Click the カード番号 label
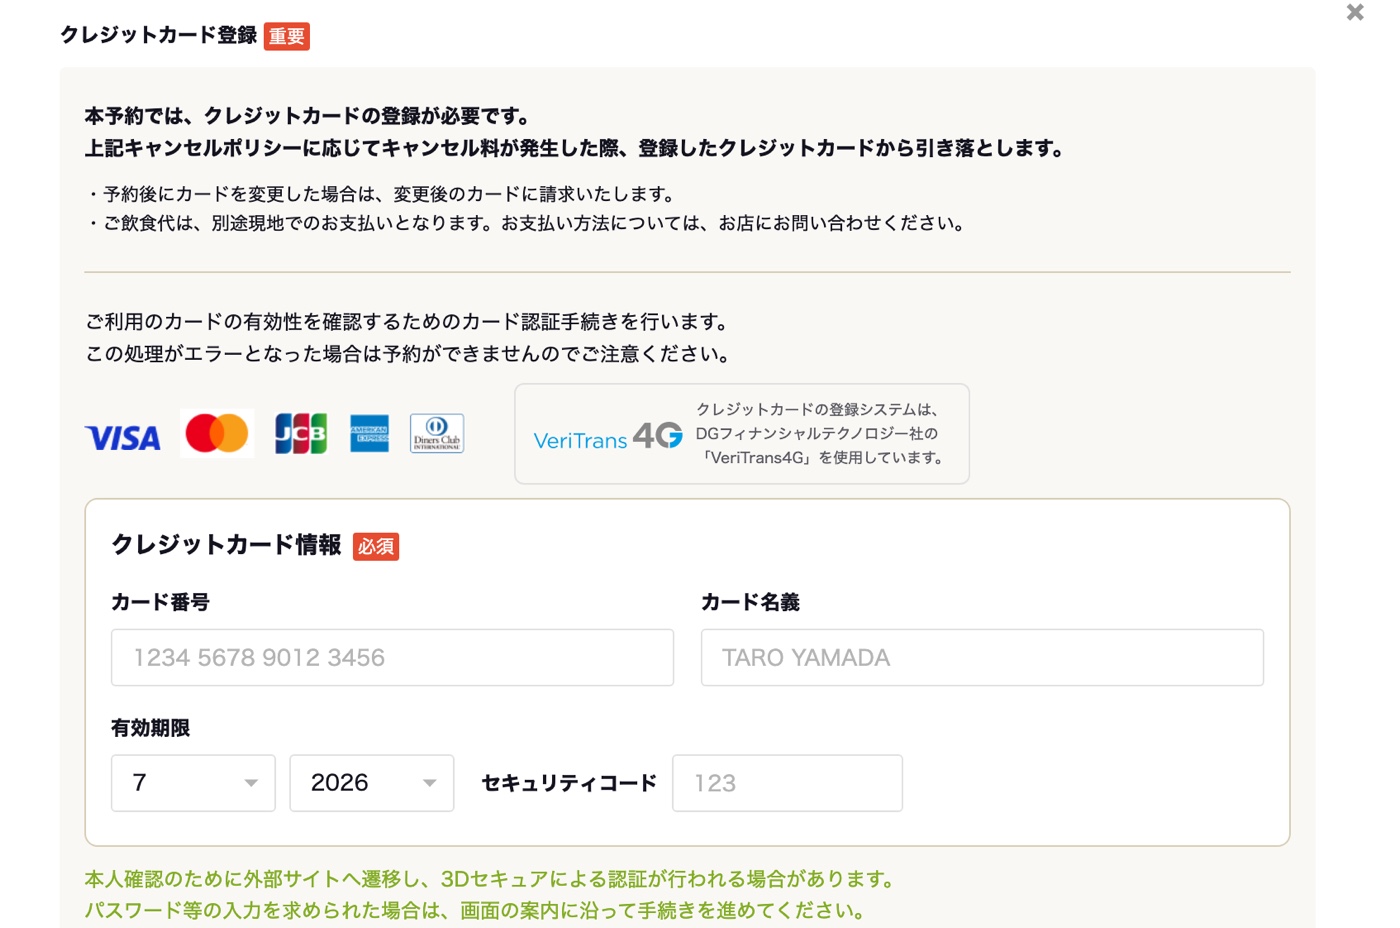Viewport: 1400px width, 928px height. pos(160,602)
